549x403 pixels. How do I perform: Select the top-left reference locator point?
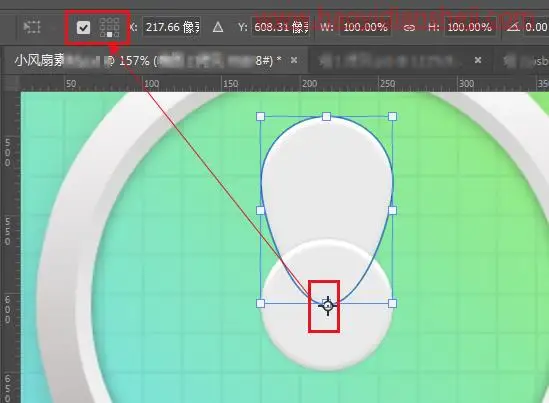(x=102, y=20)
